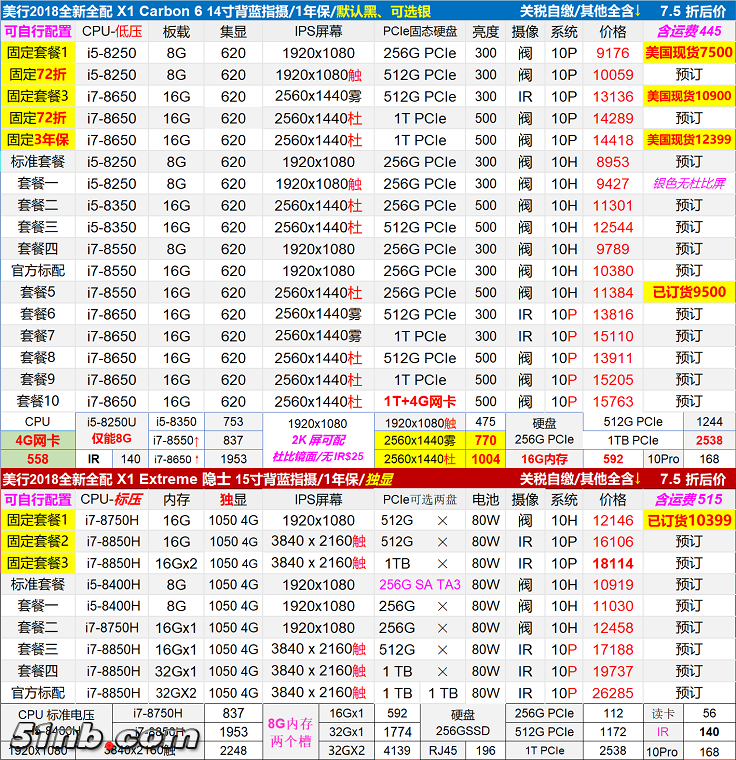Click the price "10380"
This screenshot has width=736, height=760.
click(613, 271)
